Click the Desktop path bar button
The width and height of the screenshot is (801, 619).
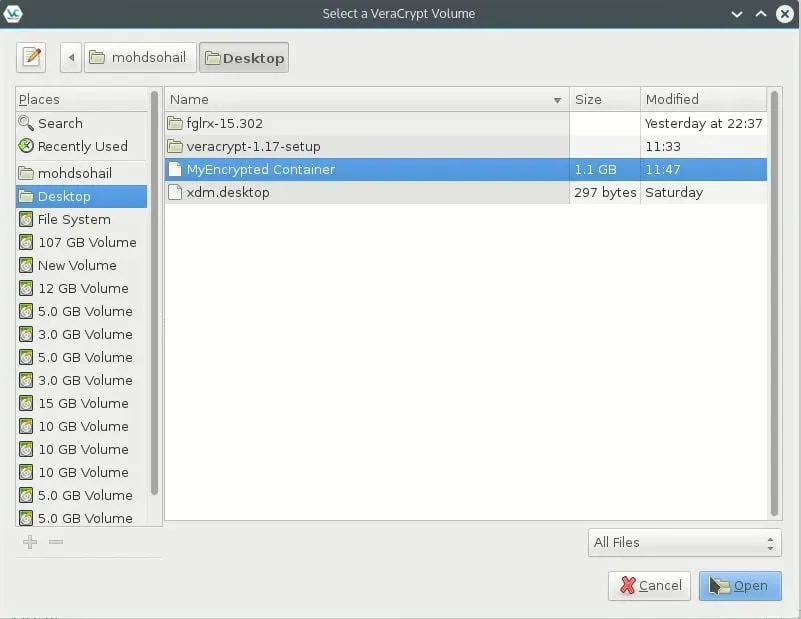coord(244,58)
